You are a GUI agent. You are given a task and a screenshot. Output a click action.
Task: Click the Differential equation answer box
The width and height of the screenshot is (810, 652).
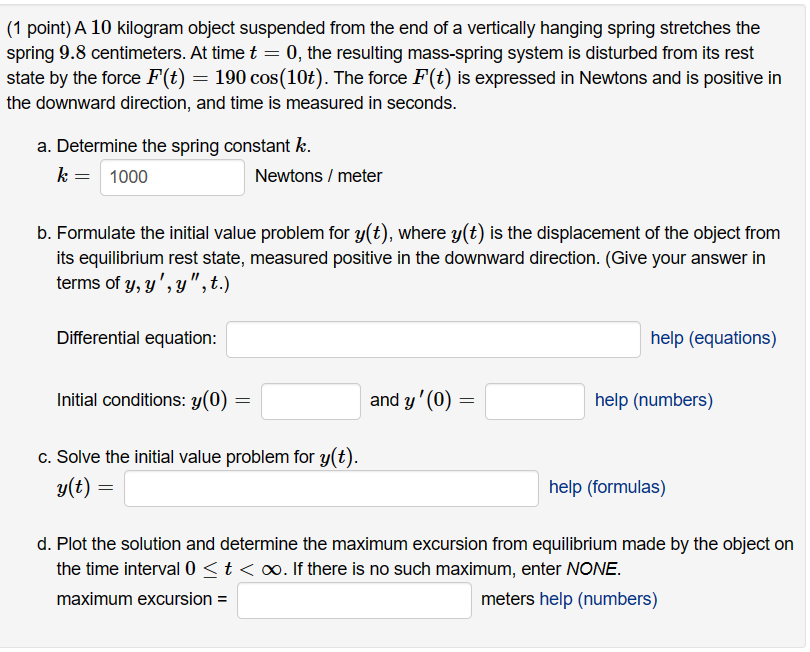pos(433,339)
